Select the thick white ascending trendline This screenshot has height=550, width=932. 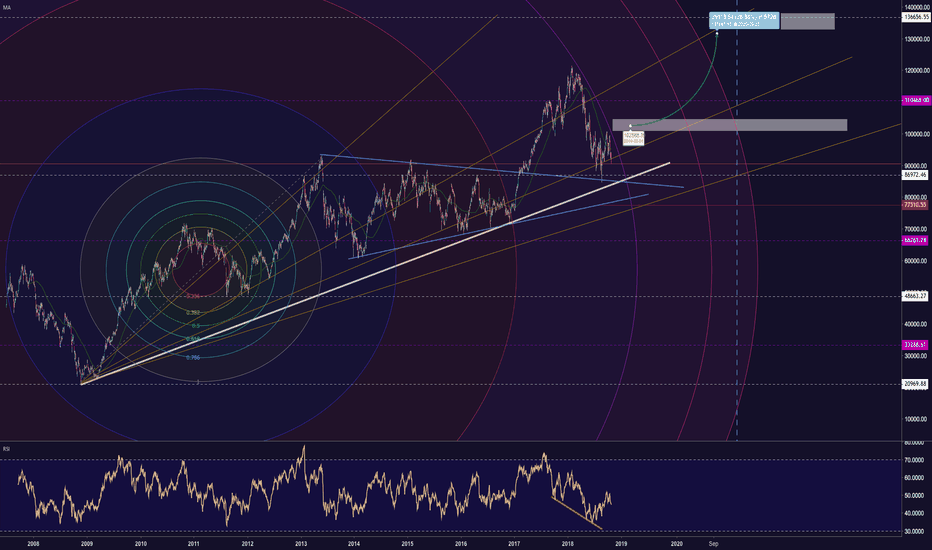click(374, 274)
